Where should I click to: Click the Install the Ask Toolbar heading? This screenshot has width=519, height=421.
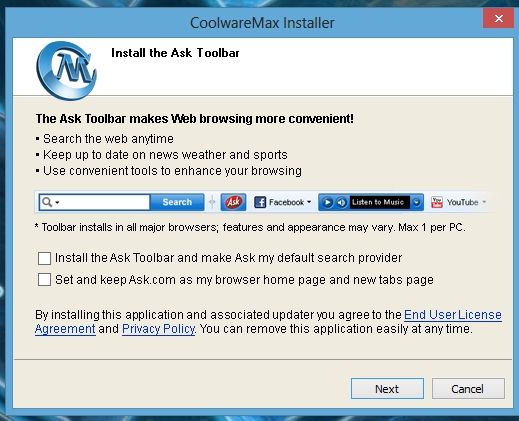(x=175, y=53)
